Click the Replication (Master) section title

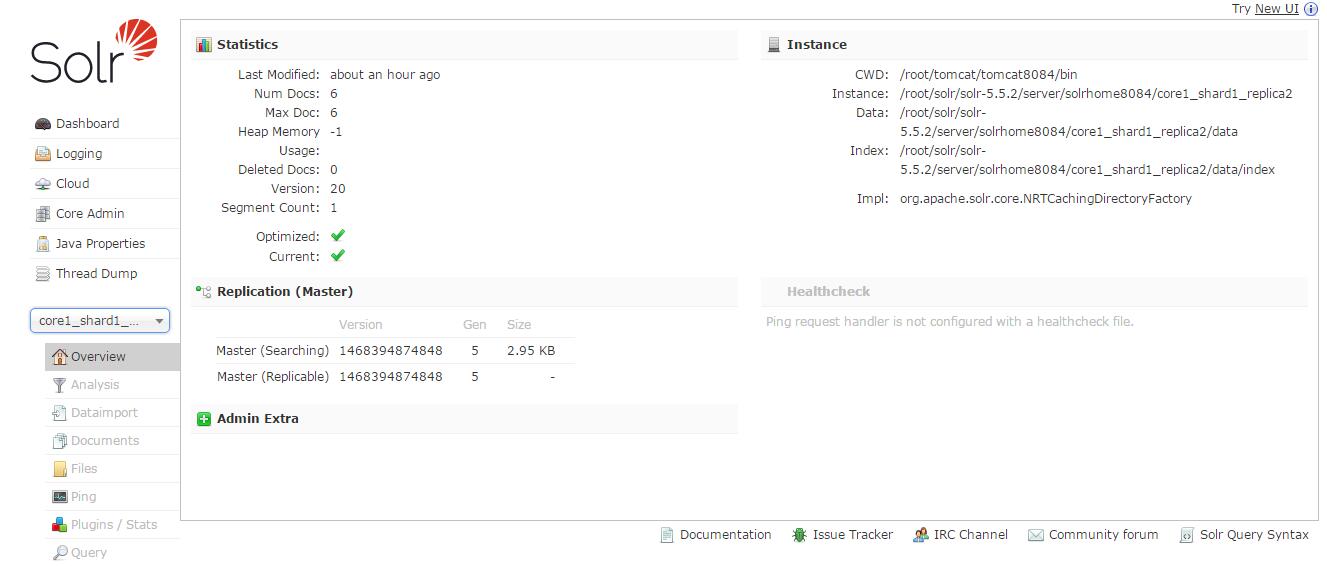(x=285, y=292)
